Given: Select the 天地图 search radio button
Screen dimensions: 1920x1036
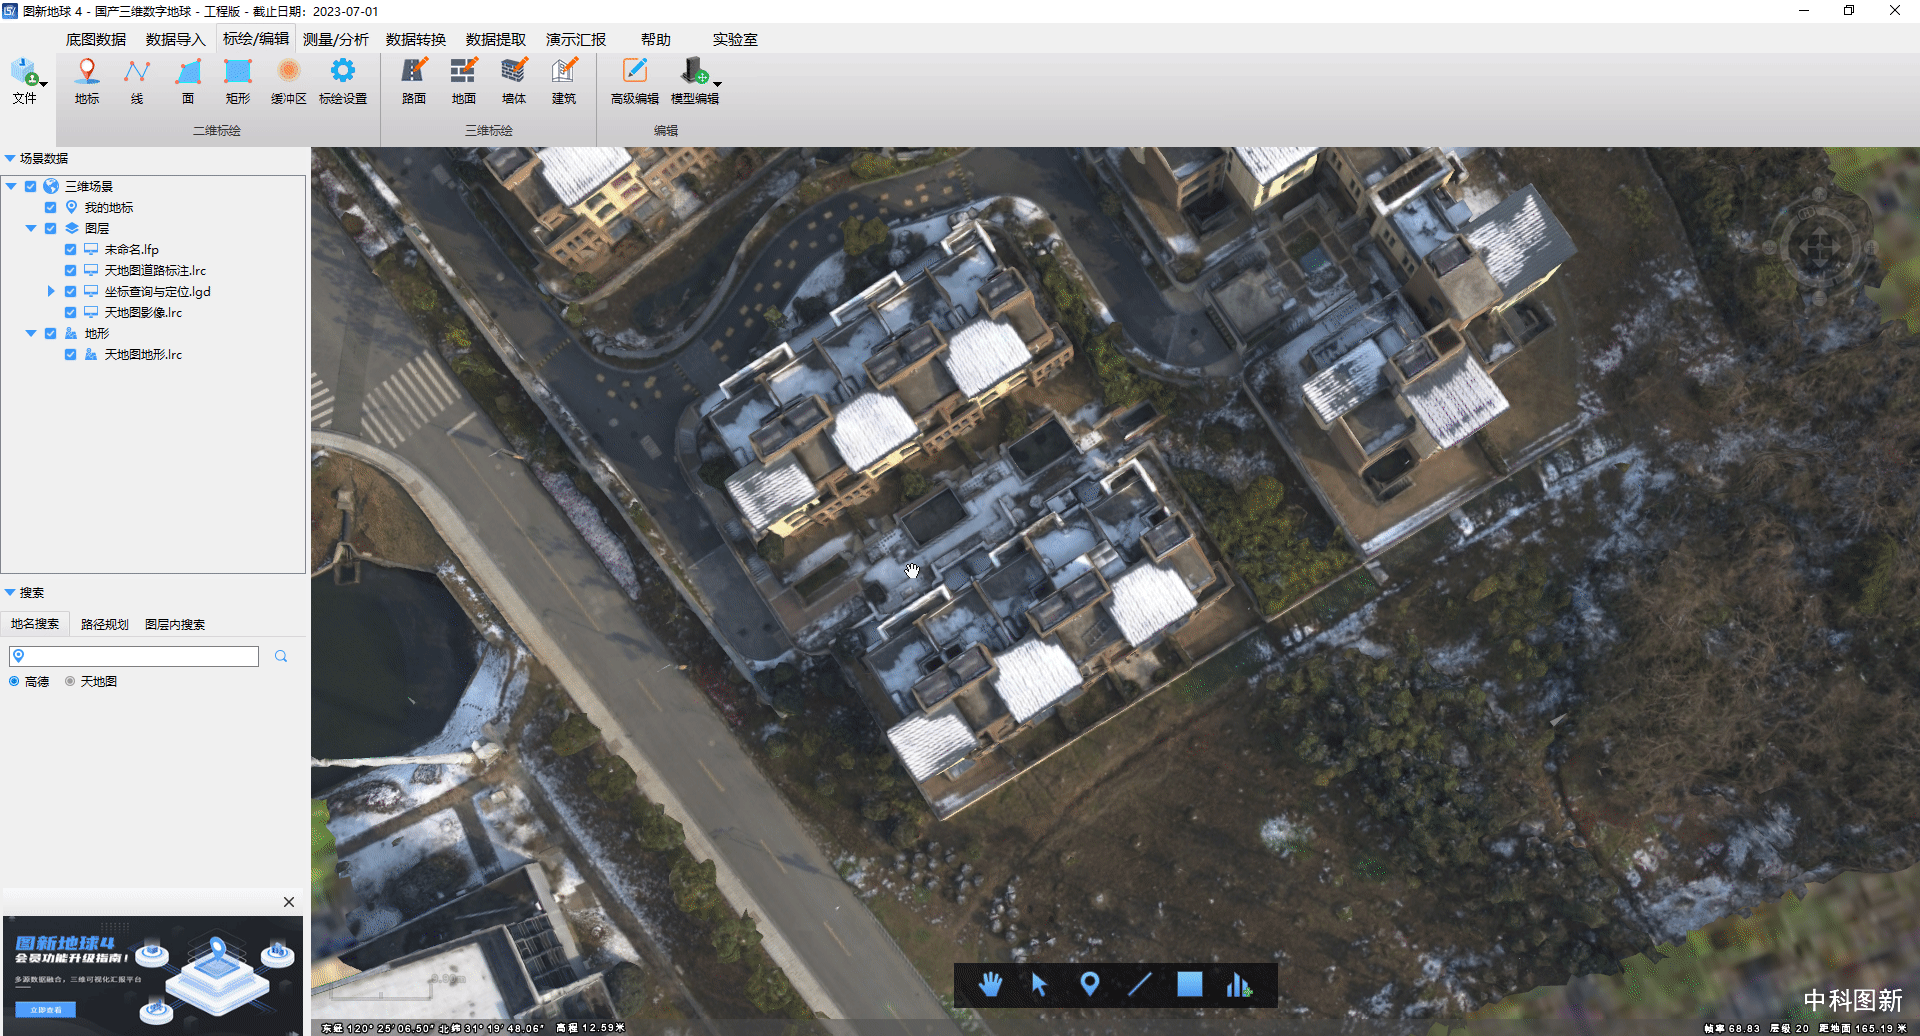Looking at the screenshot, I should click(x=70, y=681).
